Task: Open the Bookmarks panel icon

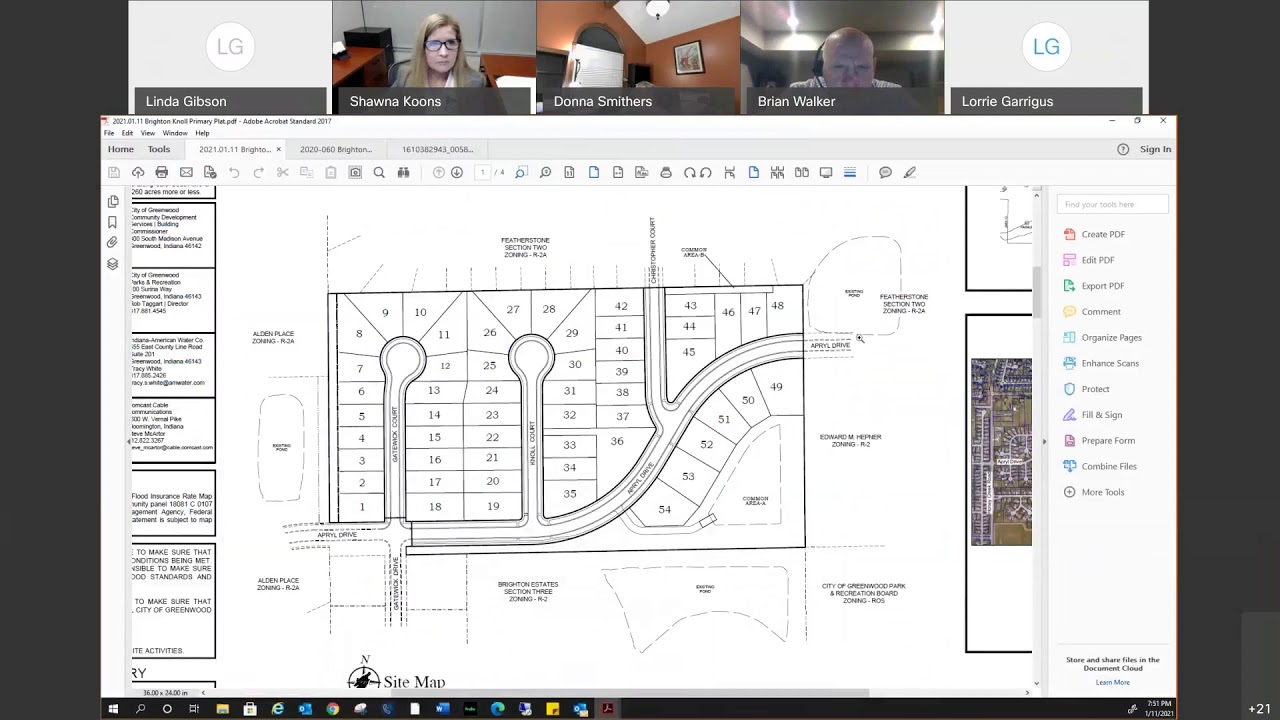Action: tap(113, 222)
